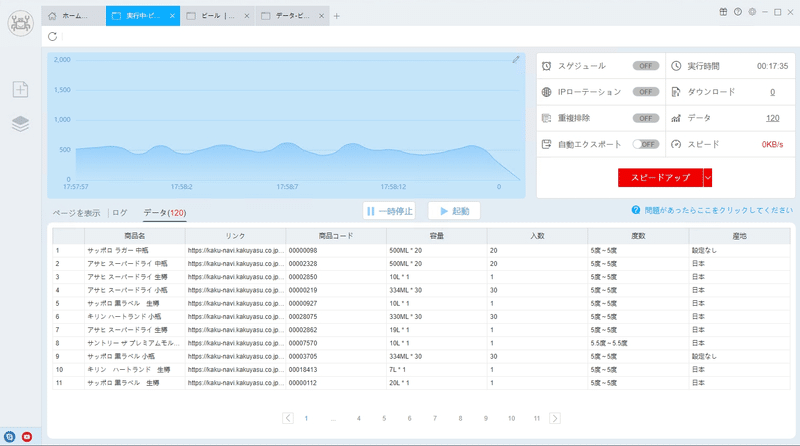
Task: Click the Octoparse logo icon
Action: click(20, 23)
